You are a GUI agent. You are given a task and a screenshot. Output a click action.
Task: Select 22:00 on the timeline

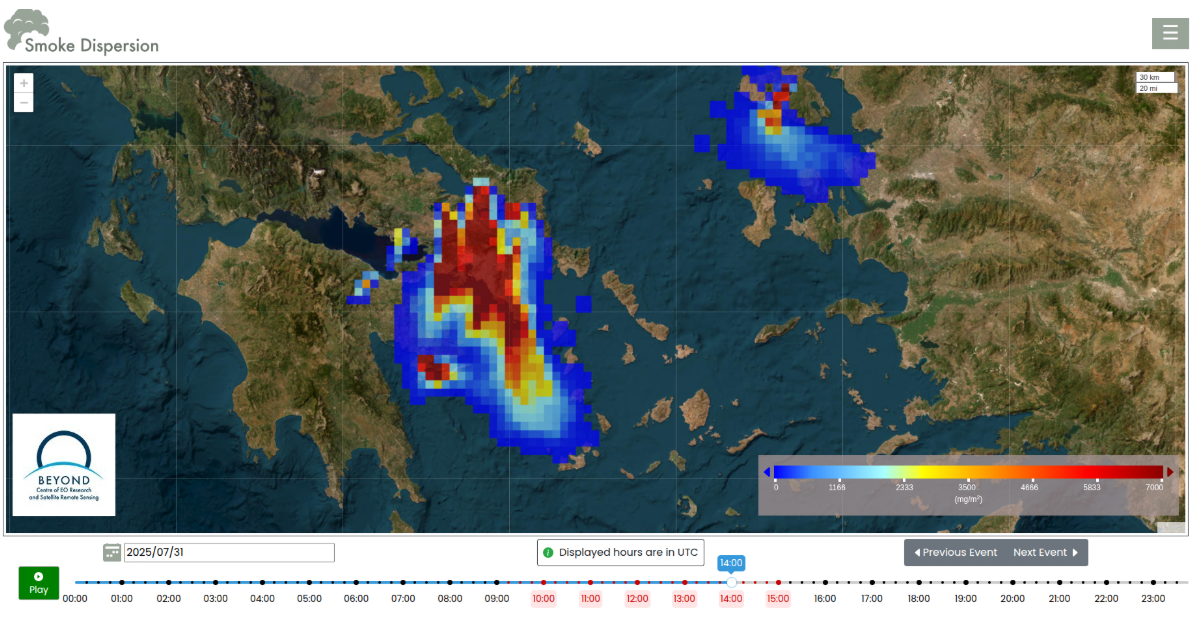click(x=1106, y=598)
